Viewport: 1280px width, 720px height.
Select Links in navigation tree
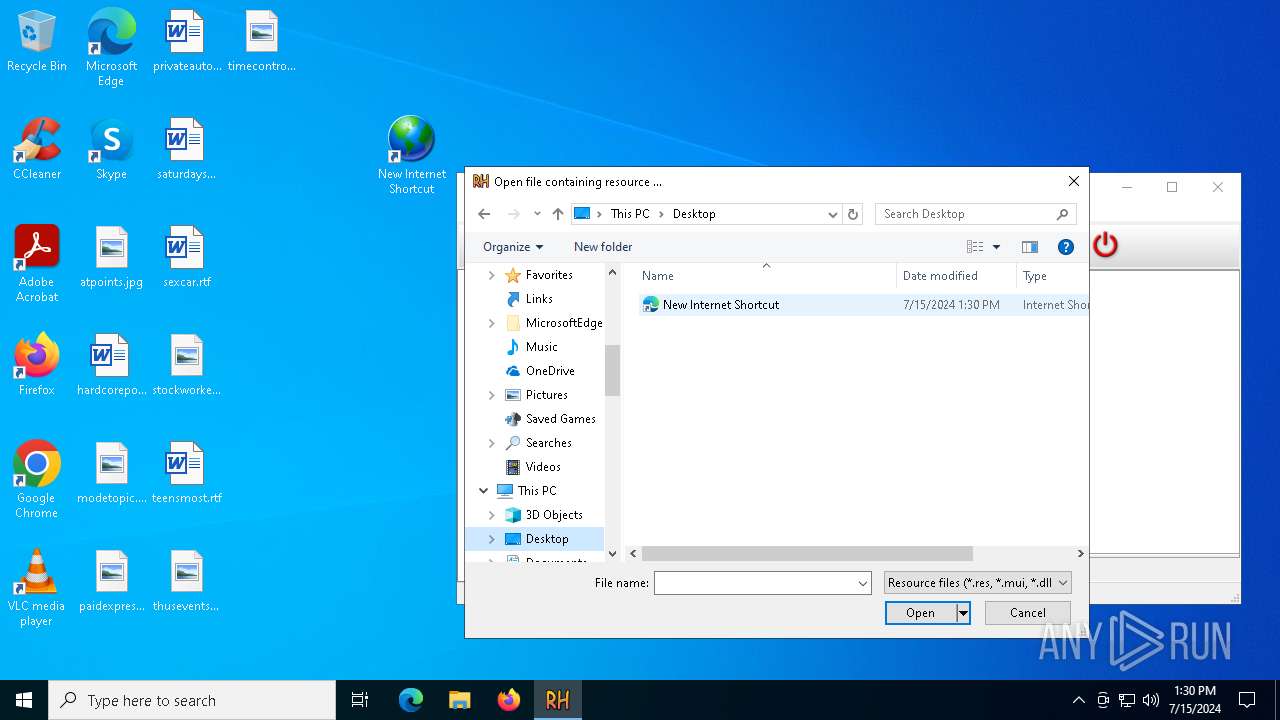[x=539, y=299]
